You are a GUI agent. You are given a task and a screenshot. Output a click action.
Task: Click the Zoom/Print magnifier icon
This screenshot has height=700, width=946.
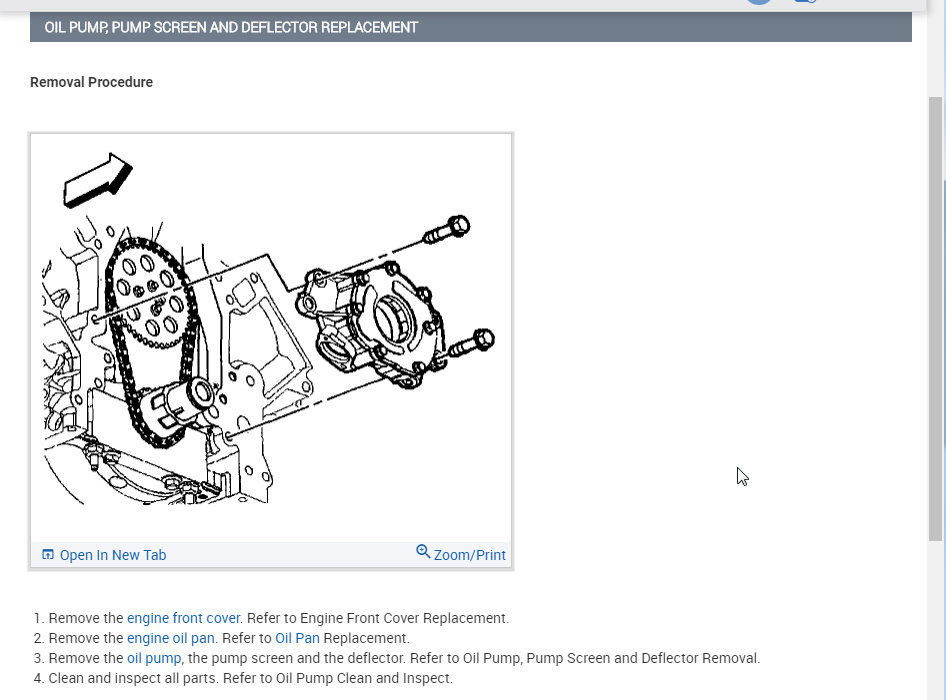(423, 551)
